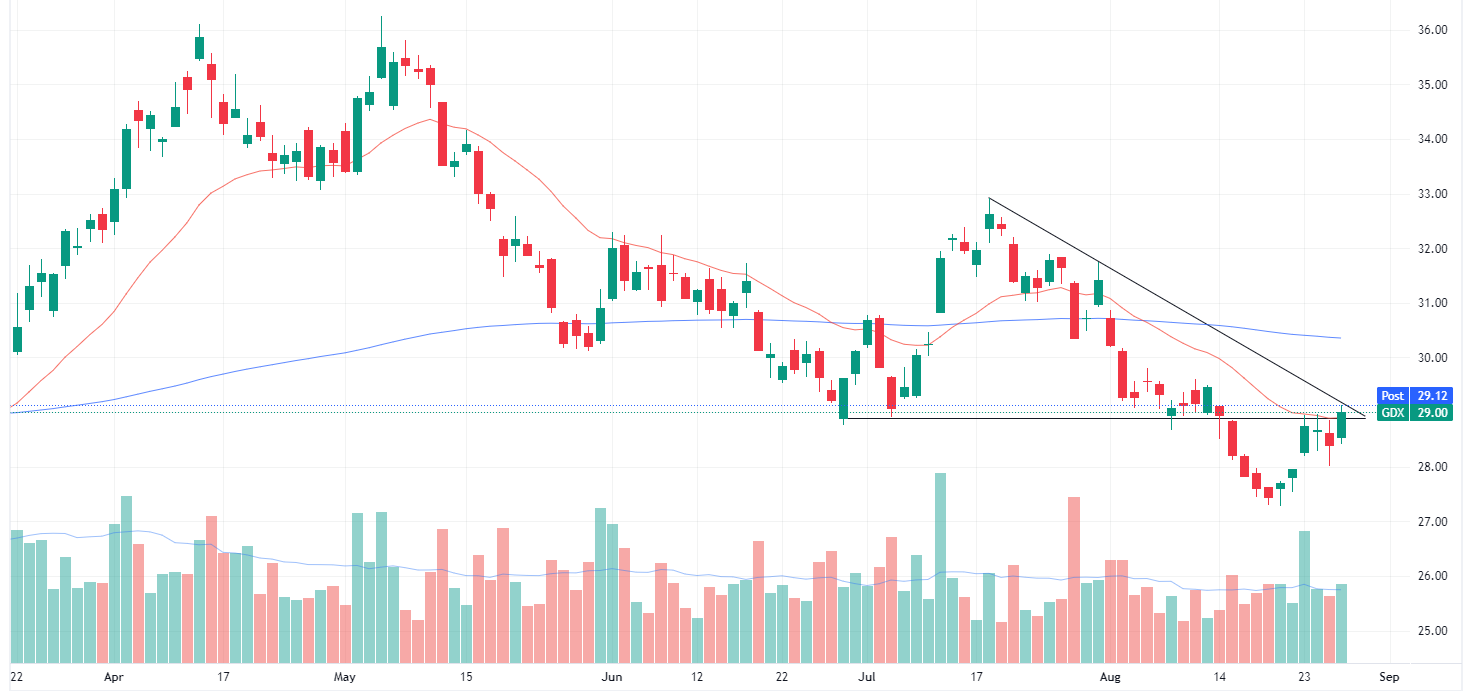Click the 30.00 price axis label
The image size is (1471, 691).
(x=1433, y=358)
